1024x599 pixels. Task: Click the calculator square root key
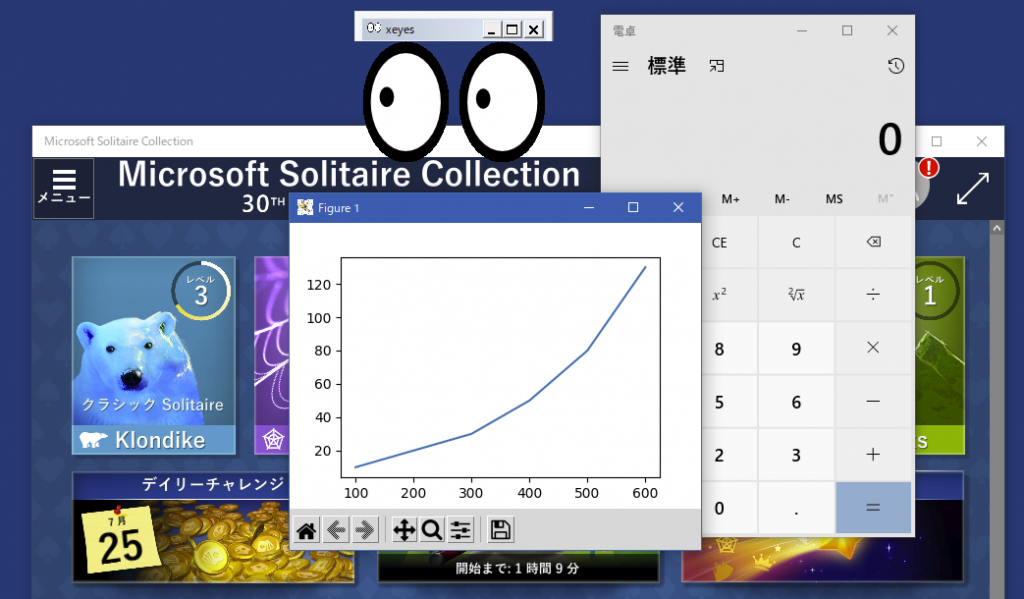tap(796, 295)
